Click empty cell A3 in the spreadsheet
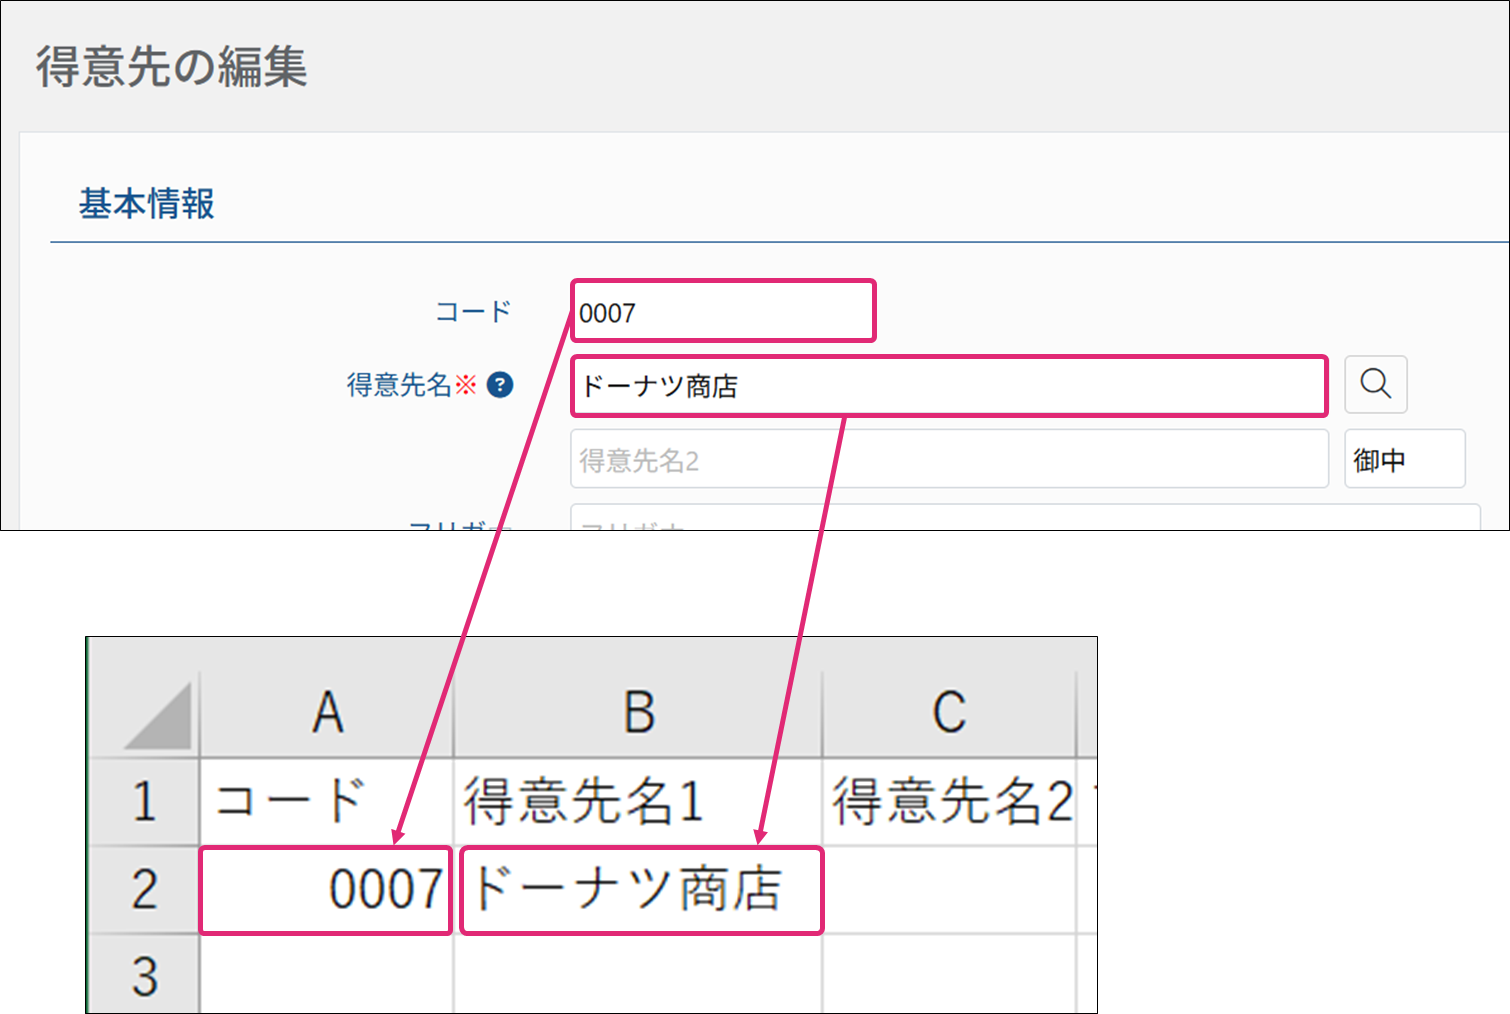The height and width of the screenshot is (1014, 1510). 327,976
